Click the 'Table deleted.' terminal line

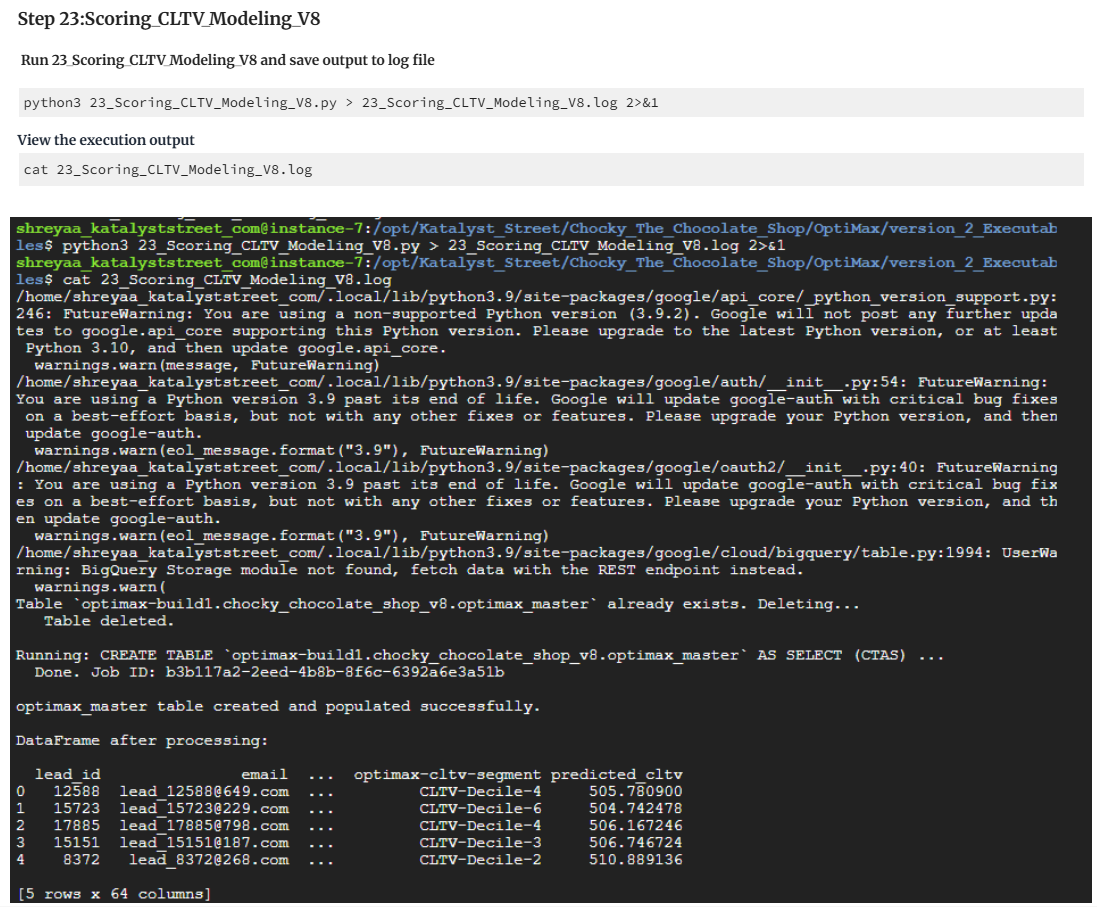[x=108, y=621]
